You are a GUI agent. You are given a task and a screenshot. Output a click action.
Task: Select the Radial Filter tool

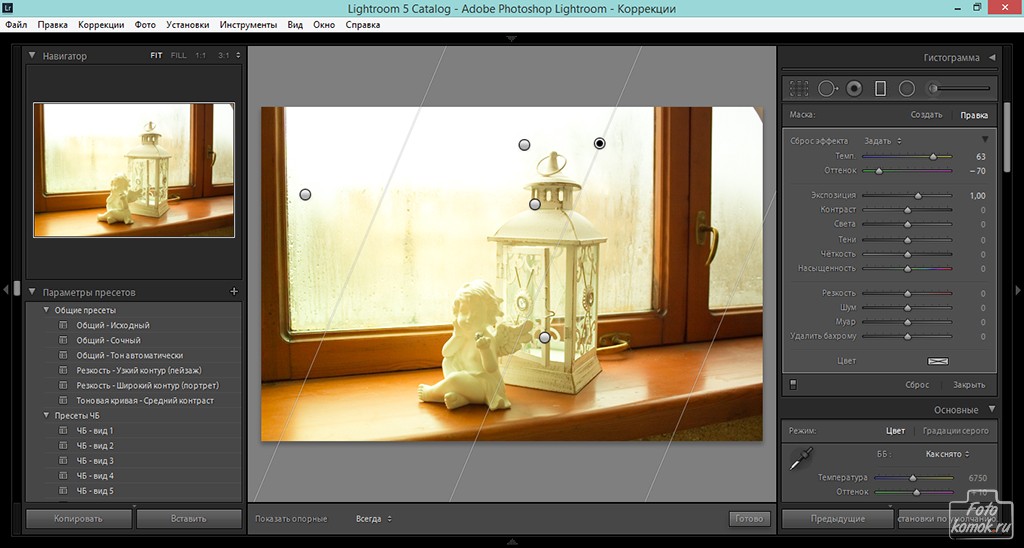coord(906,88)
